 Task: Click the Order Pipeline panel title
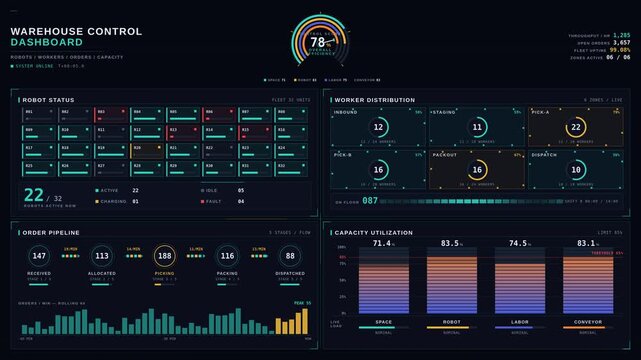[51, 233]
